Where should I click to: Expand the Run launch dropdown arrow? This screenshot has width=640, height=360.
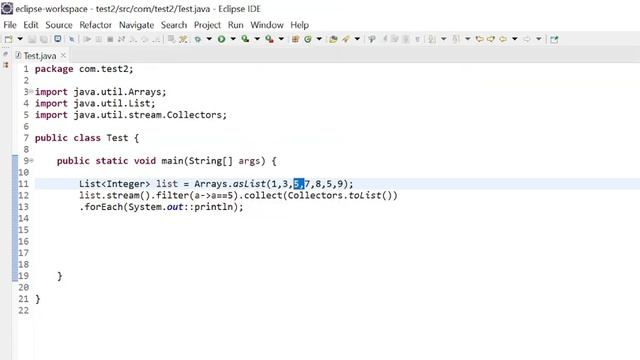tap(233, 39)
